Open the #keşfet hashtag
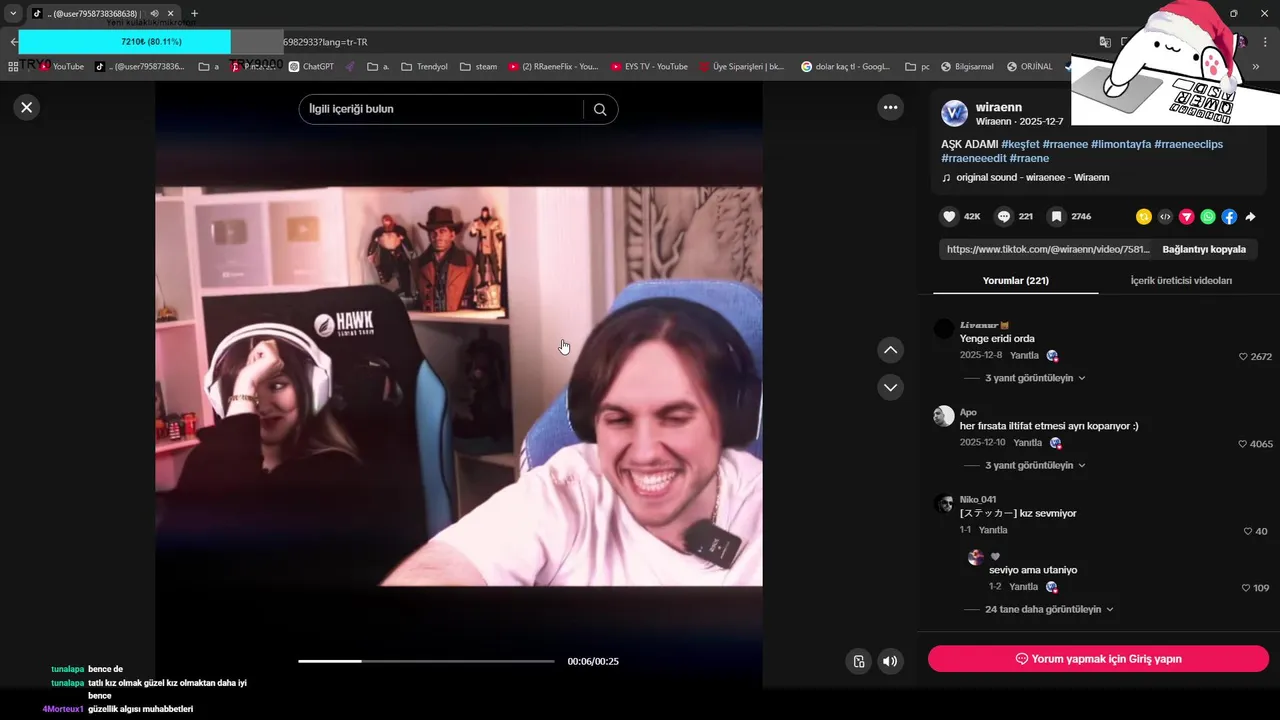The image size is (1280, 720). tap(1020, 144)
